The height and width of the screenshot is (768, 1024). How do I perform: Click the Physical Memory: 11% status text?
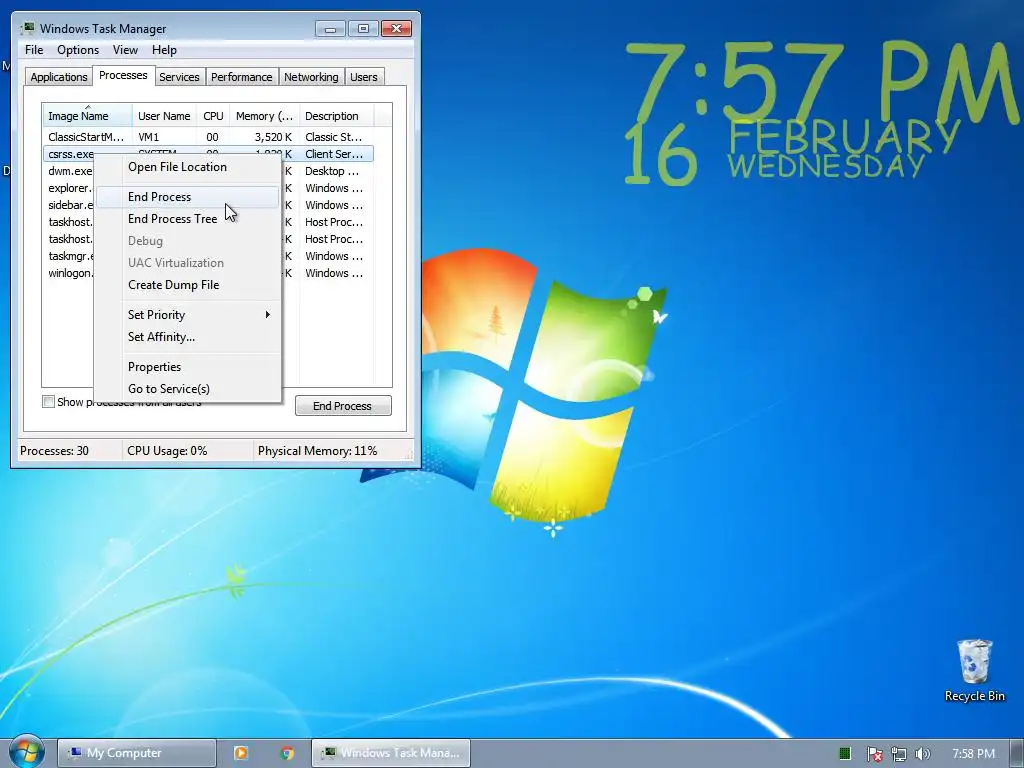(317, 451)
